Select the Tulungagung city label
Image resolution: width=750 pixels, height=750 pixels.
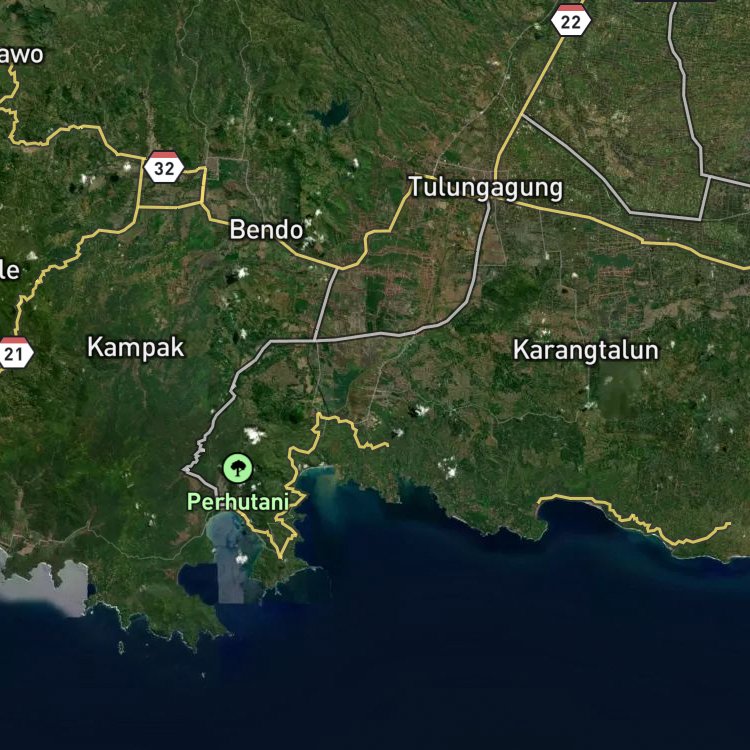486,188
